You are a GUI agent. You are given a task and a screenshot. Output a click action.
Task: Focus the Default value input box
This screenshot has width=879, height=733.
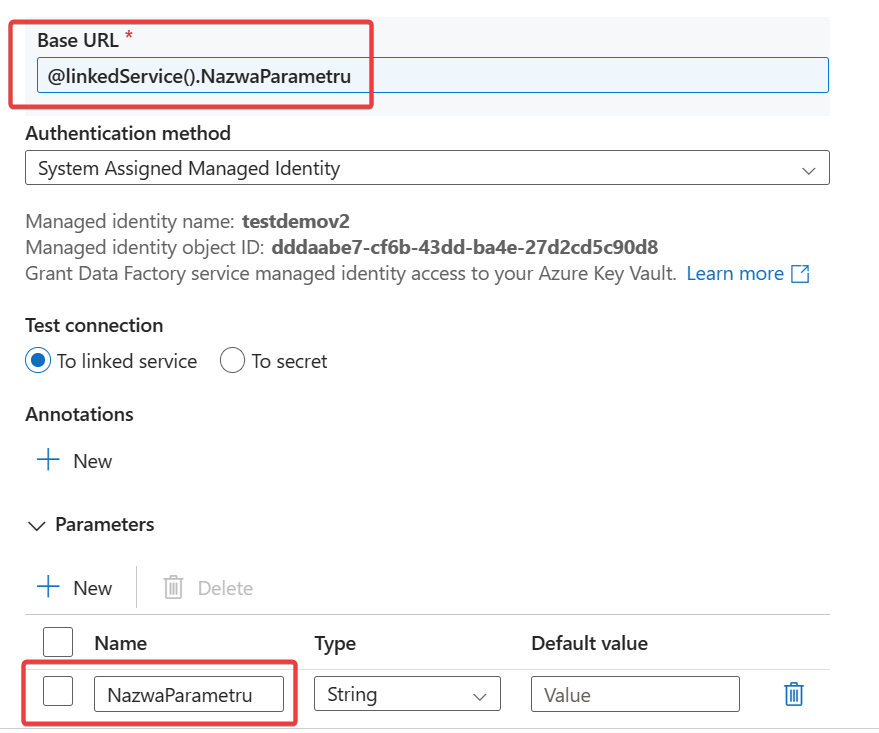(635, 694)
